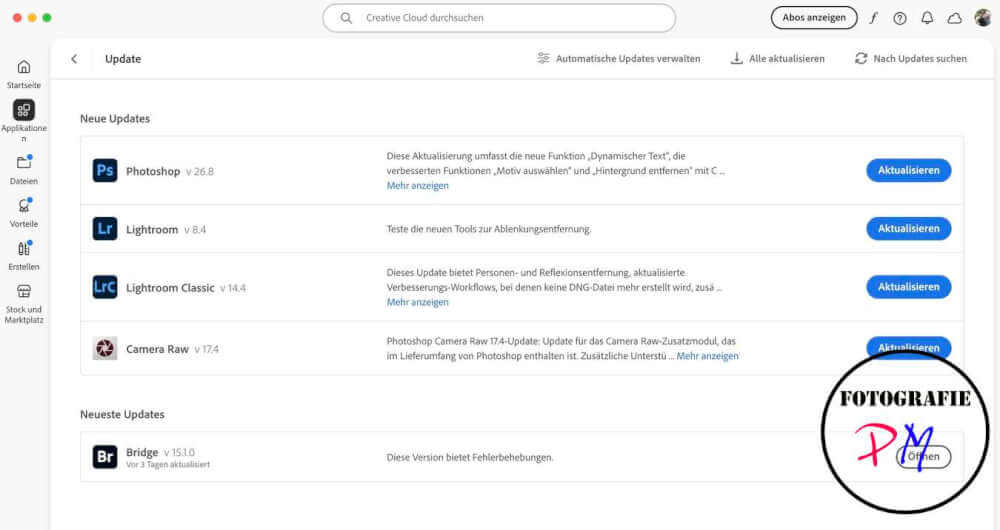
Task: Open Automatische Updates verwalten
Action: 619,59
